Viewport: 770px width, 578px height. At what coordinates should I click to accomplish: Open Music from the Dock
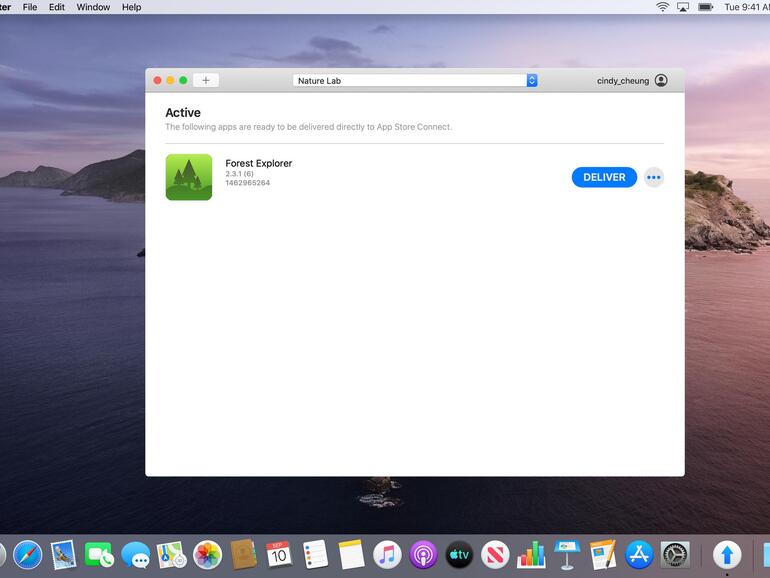point(387,555)
